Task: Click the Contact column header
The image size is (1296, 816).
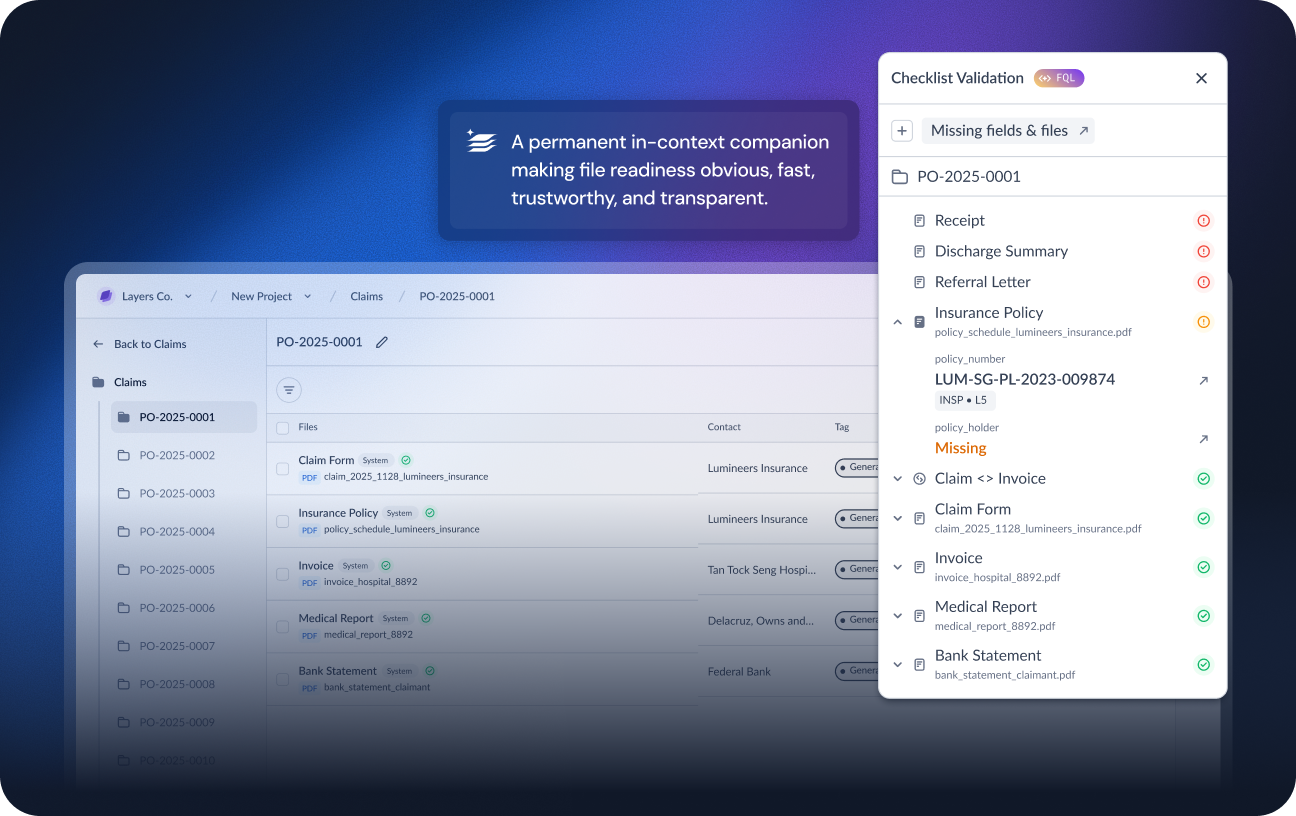Action: 724,427
